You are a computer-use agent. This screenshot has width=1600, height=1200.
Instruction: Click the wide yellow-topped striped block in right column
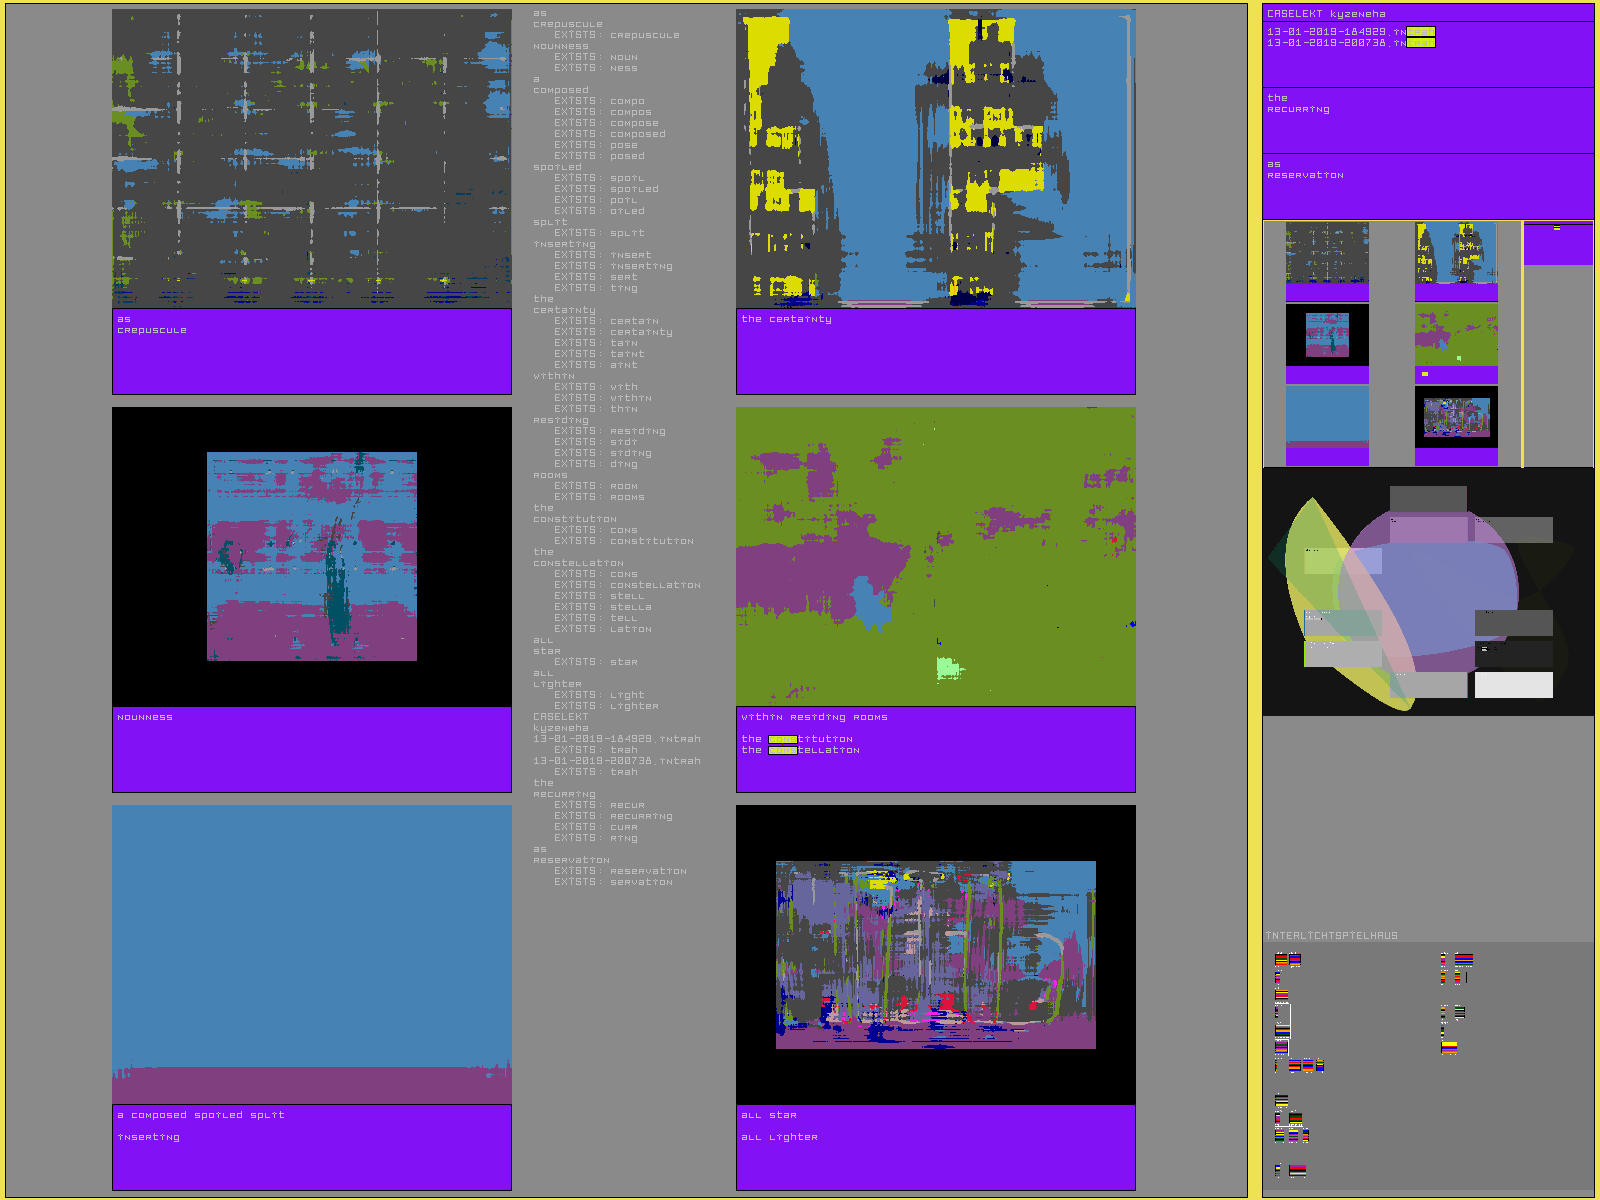(x=1449, y=1047)
